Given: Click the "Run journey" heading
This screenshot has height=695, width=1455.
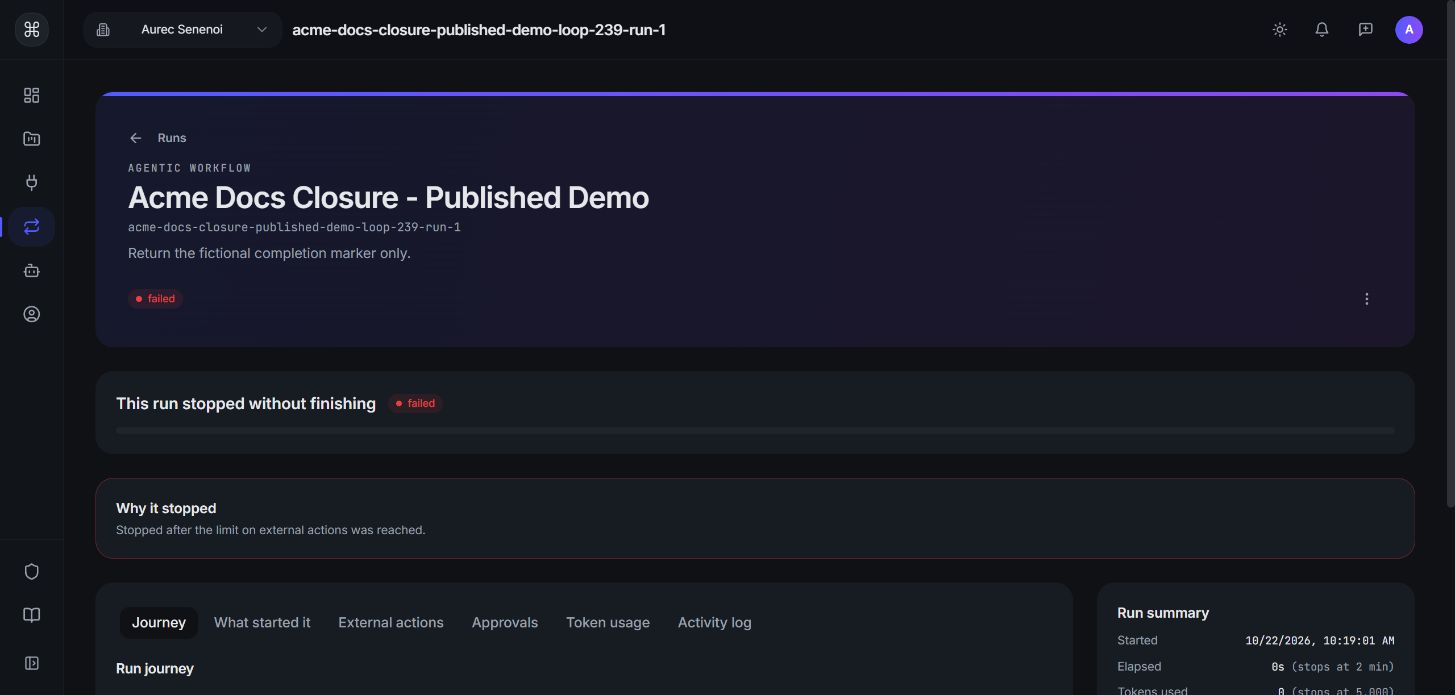Looking at the screenshot, I should point(155,668).
